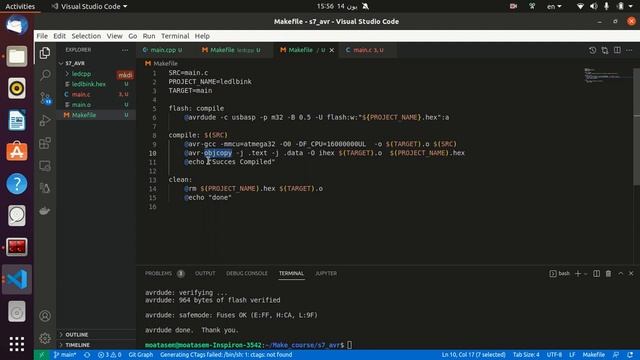Open the Accounts menu icon
Image resolution: width=640 pixels, height=360 pixels.
click(x=45, y=316)
